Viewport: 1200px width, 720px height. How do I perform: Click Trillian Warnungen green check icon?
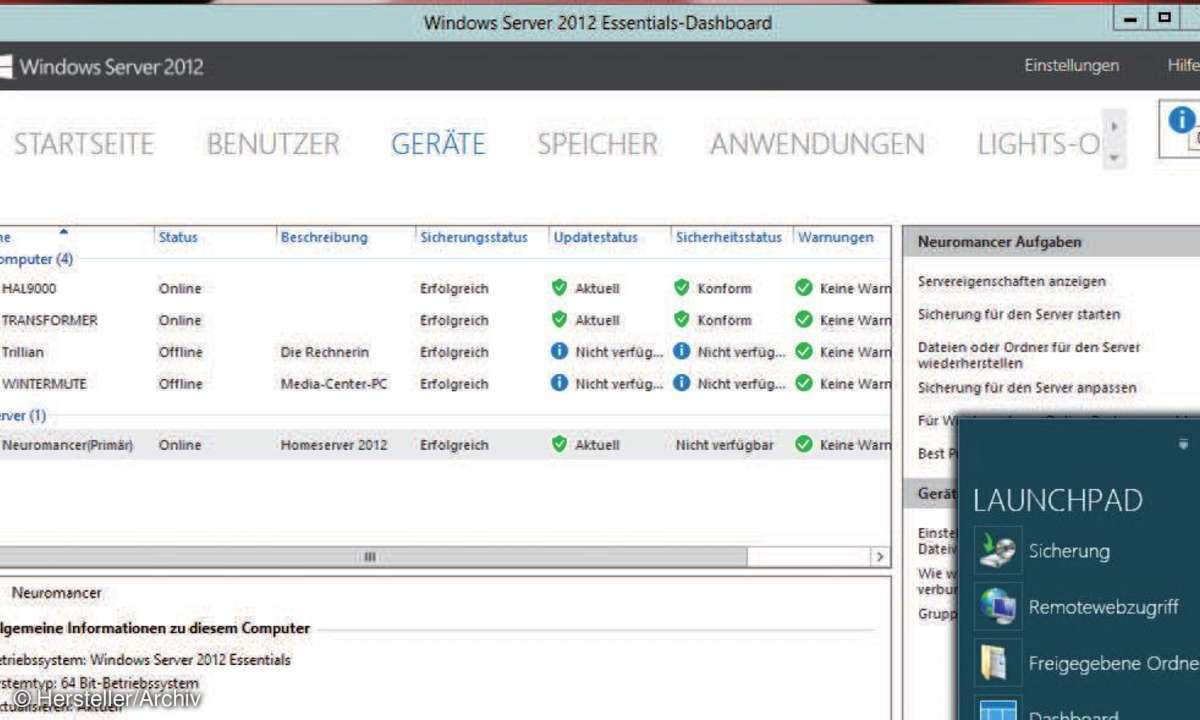coord(804,352)
